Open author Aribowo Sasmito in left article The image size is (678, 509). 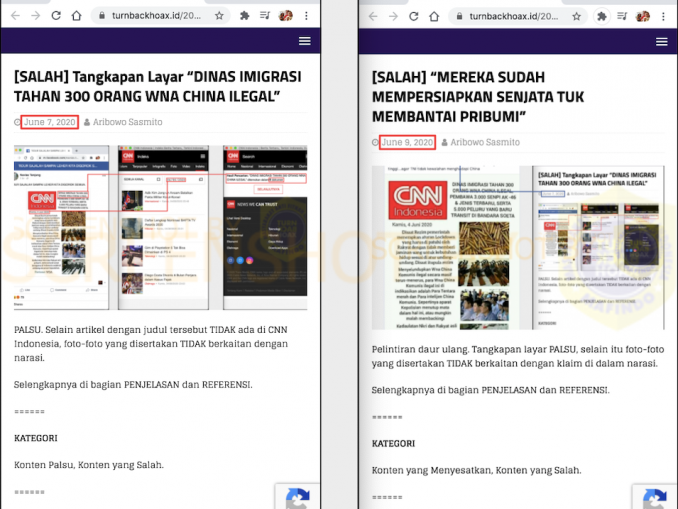128,122
